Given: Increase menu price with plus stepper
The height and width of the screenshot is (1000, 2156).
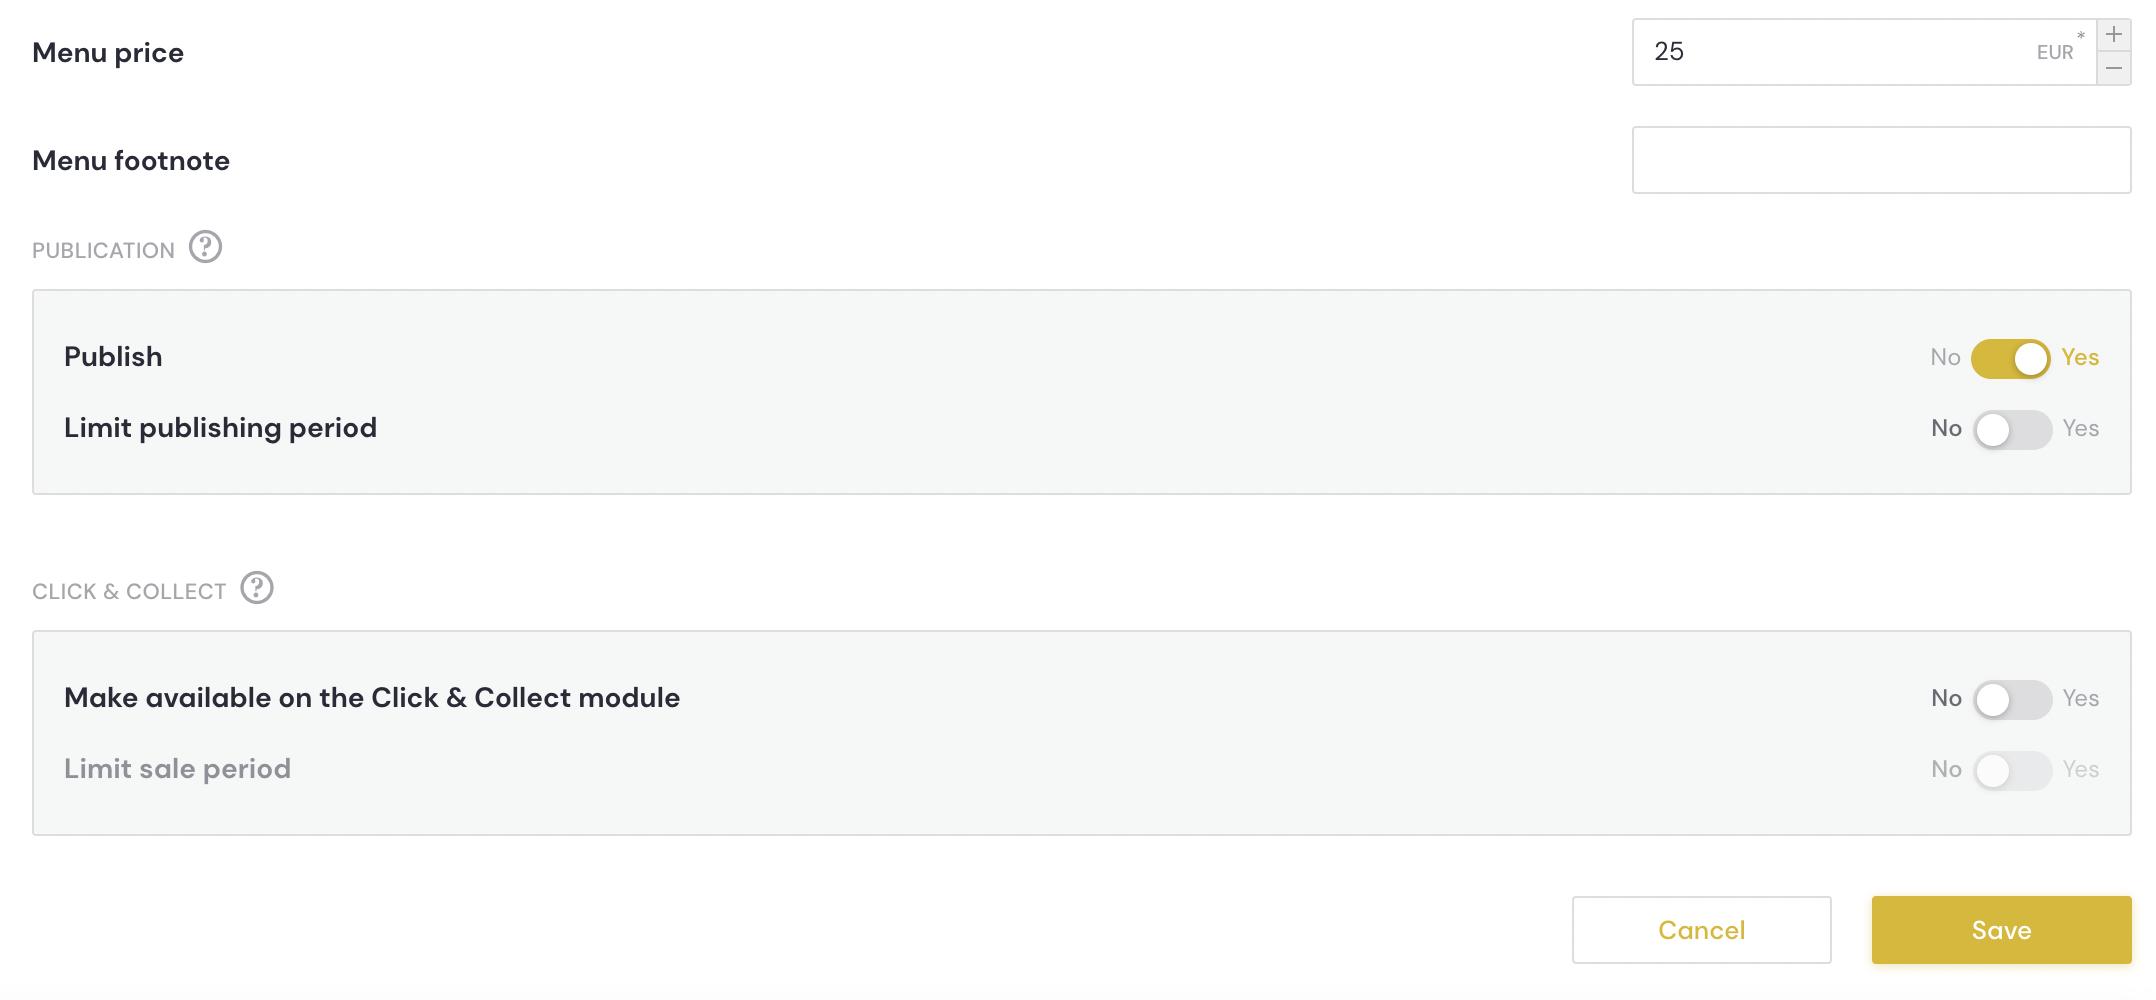Looking at the screenshot, I should 2114,35.
